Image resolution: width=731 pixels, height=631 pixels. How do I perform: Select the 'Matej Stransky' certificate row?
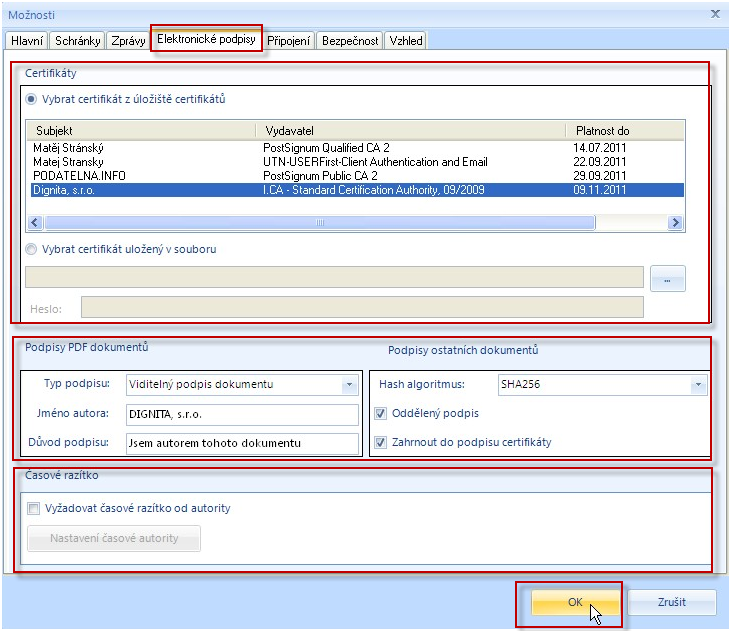pos(357,162)
